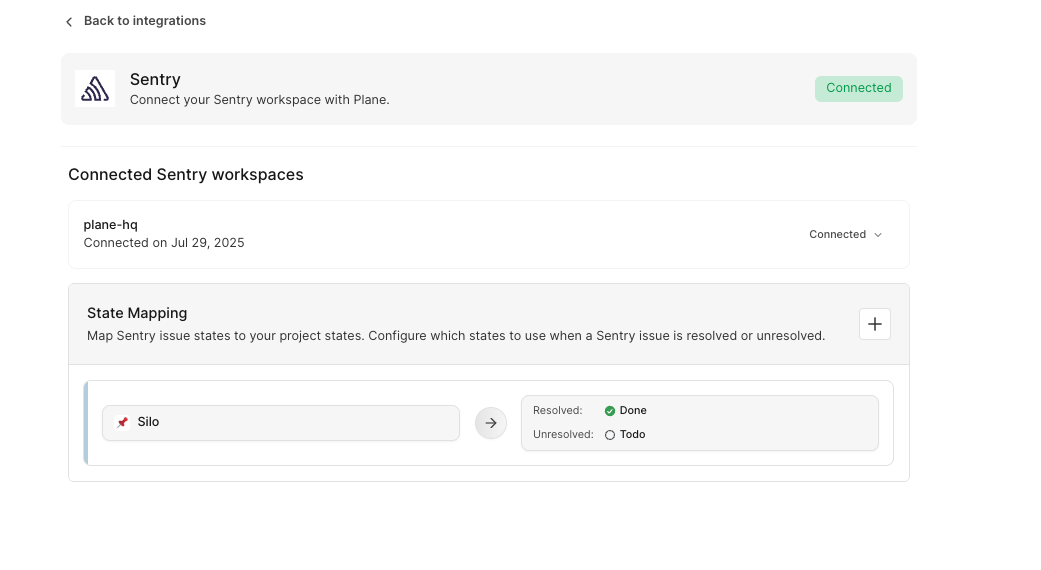Click 'Connected on Jul 29, 2025' text

(x=164, y=243)
